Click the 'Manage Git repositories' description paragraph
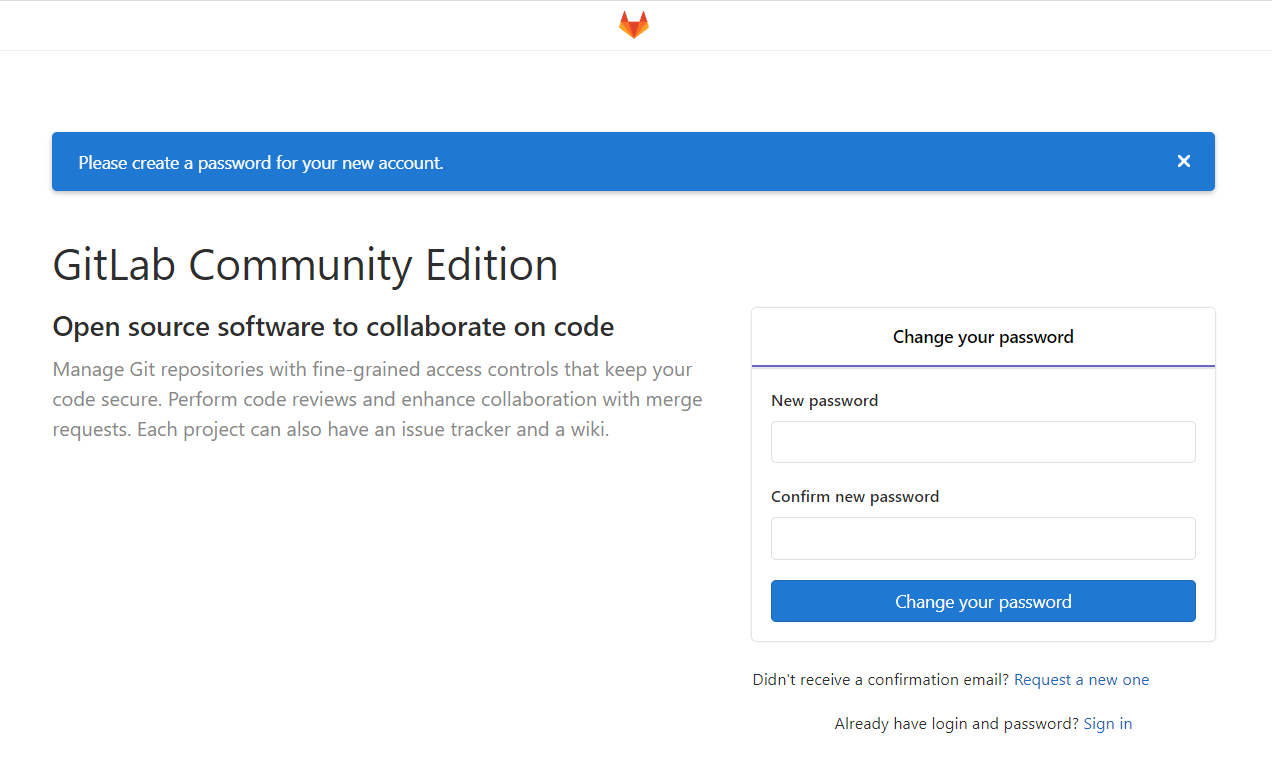Viewport: 1272px width, 769px height. coord(378,400)
